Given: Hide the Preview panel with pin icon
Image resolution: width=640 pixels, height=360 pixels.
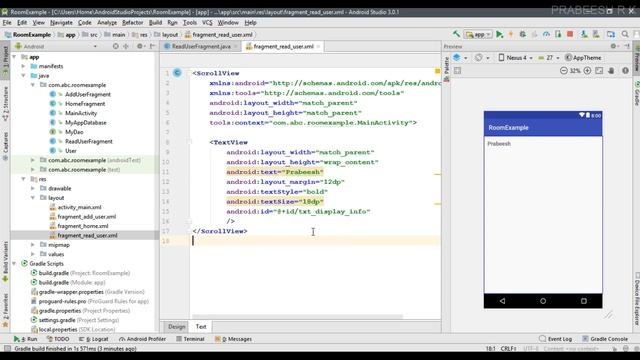Looking at the screenshot, I should pos(627,47).
